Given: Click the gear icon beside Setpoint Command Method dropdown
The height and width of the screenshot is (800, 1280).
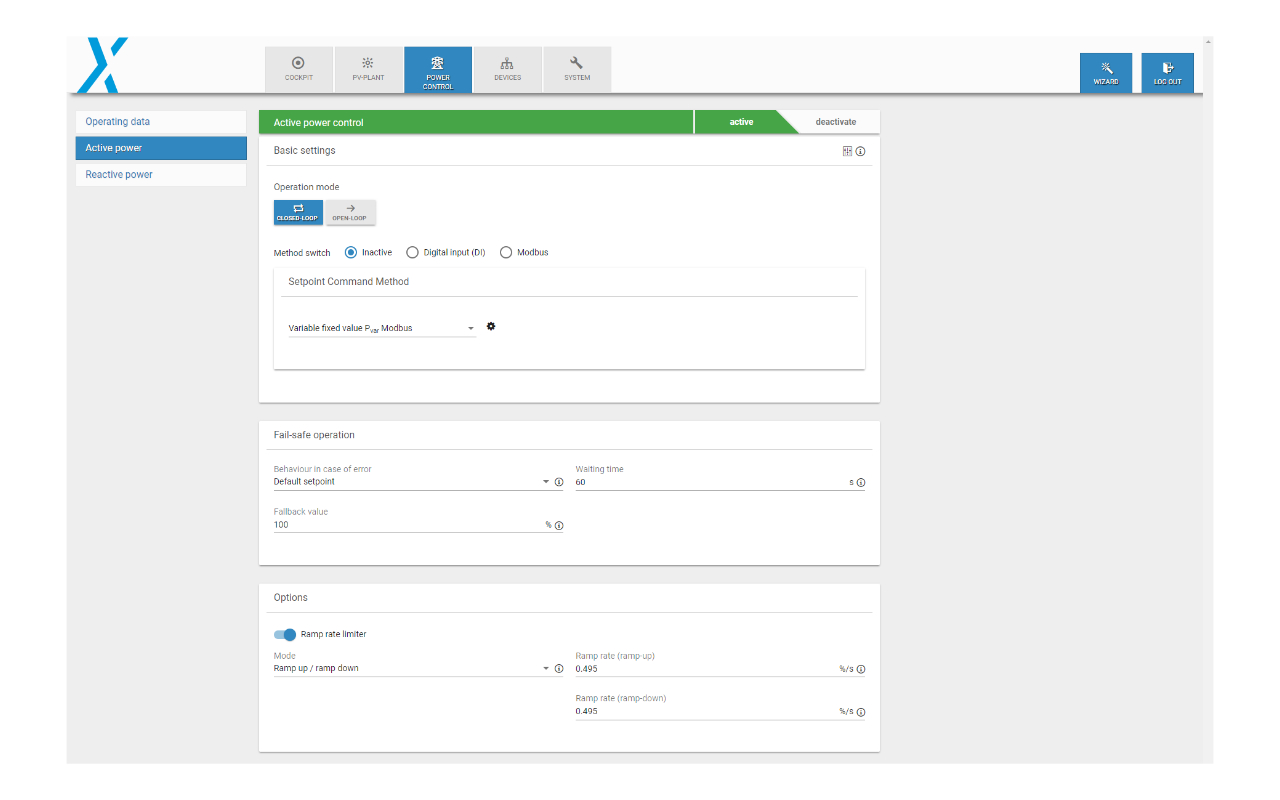Looking at the screenshot, I should tap(491, 327).
